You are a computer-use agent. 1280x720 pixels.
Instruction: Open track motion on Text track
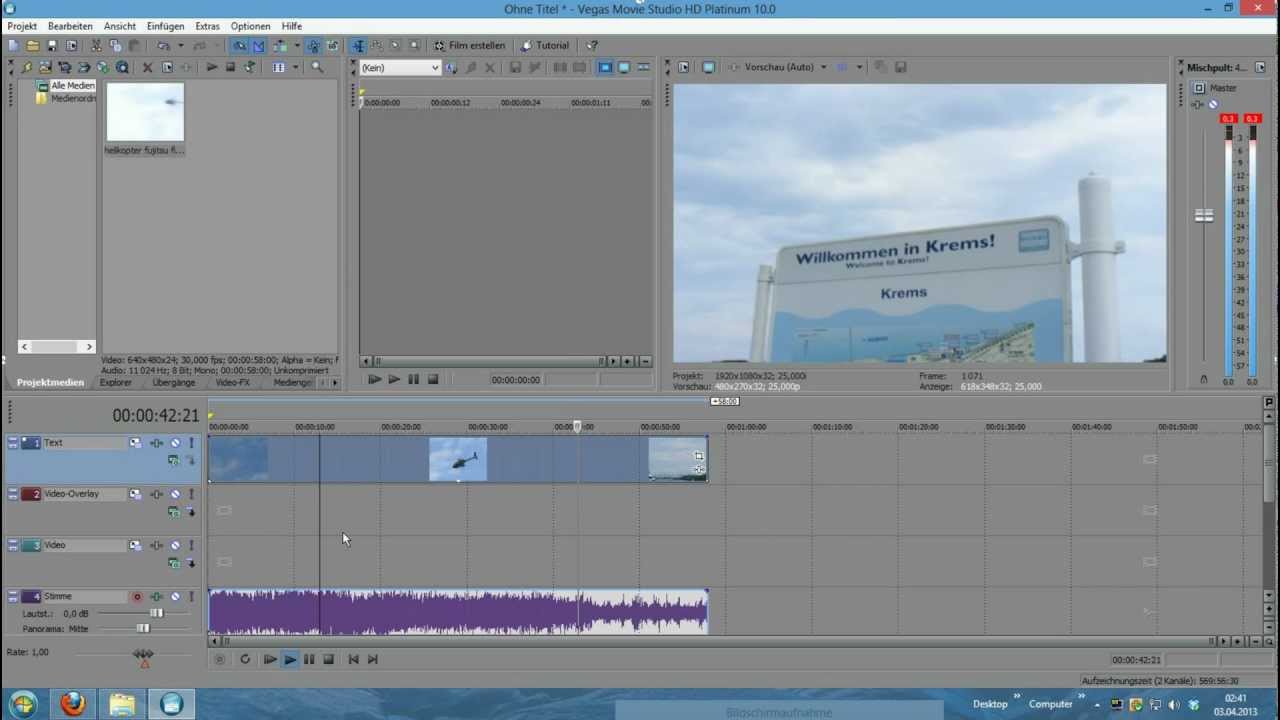[x=135, y=443]
